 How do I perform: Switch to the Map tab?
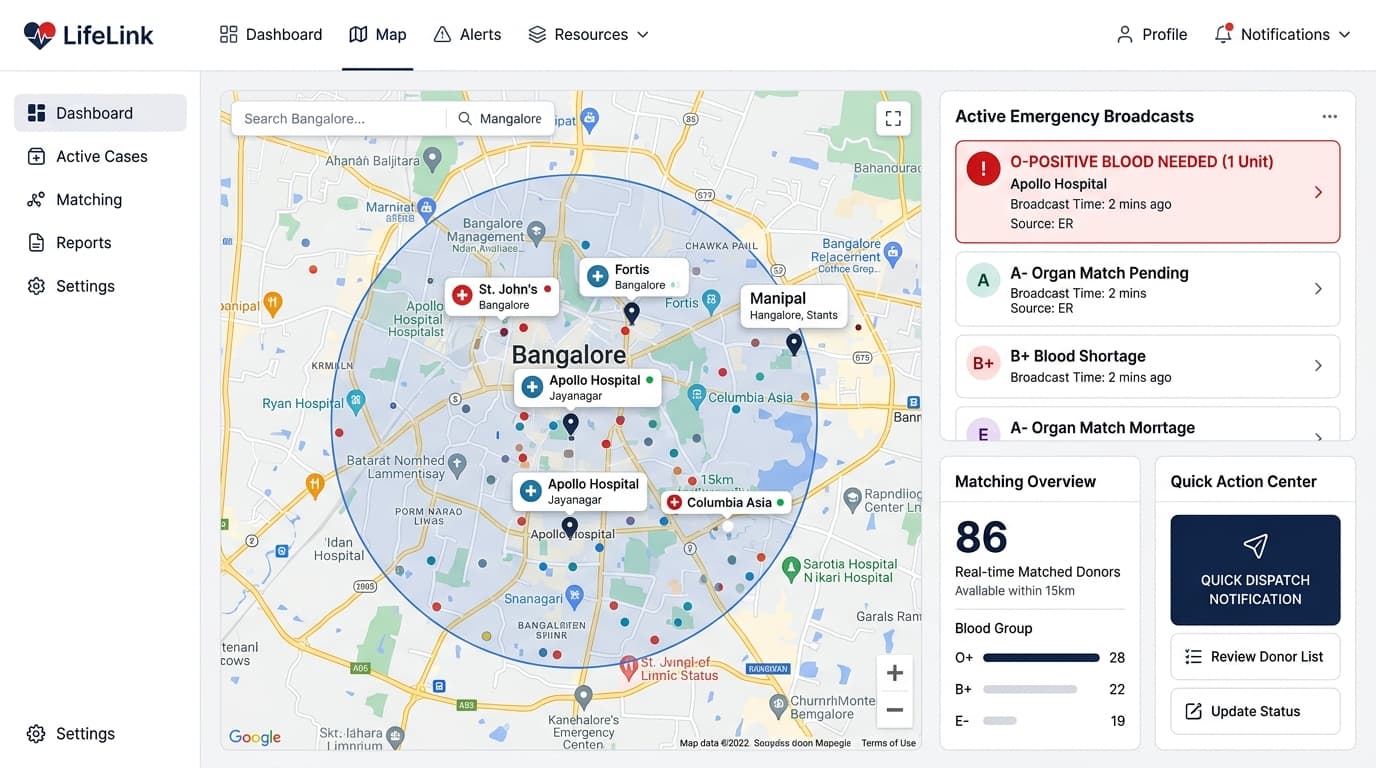378,34
